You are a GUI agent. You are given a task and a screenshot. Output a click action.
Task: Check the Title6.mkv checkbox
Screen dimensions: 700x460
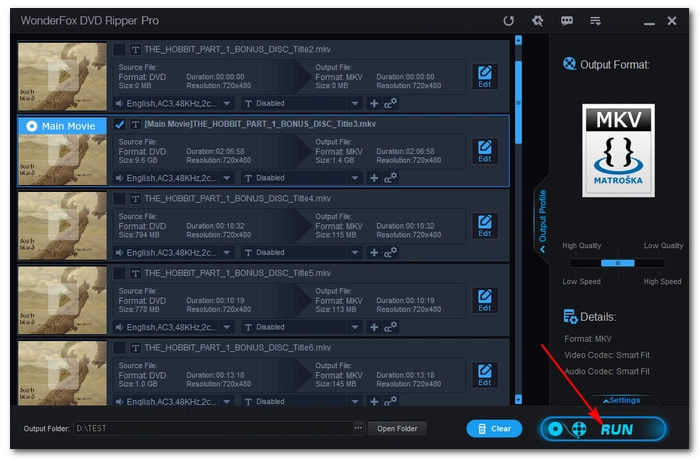tap(119, 347)
